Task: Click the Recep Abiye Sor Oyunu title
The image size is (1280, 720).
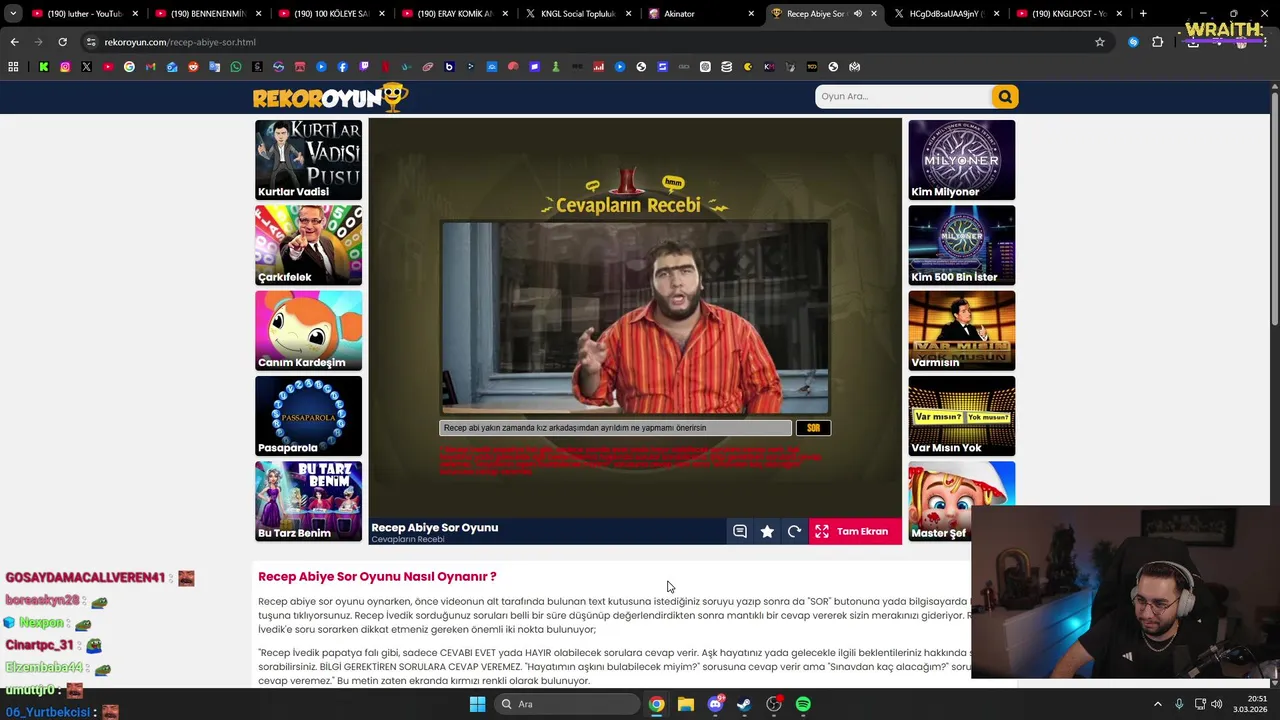Action: click(x=434, y=528)
